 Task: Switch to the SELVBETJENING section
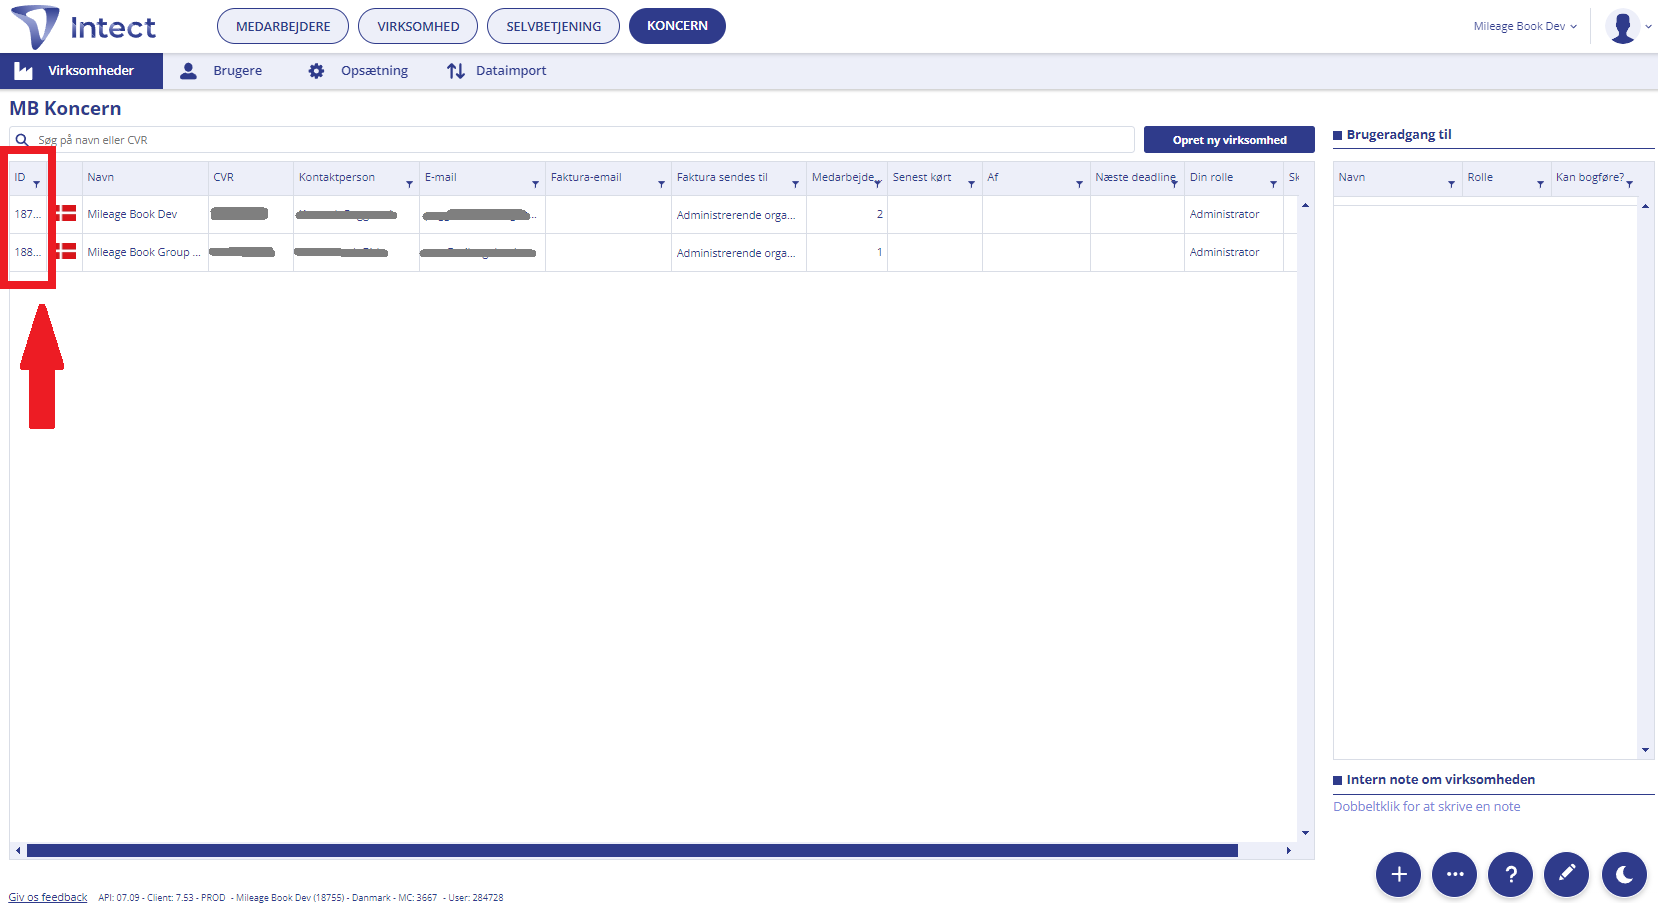coord(553,26)
